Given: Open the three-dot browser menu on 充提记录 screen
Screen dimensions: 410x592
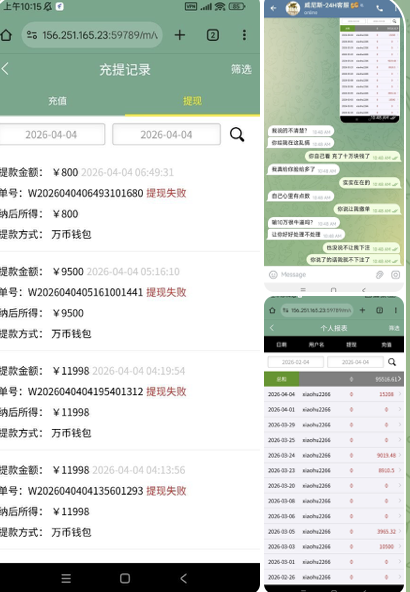Looking at the screenshot, I should tap(244, 35).
